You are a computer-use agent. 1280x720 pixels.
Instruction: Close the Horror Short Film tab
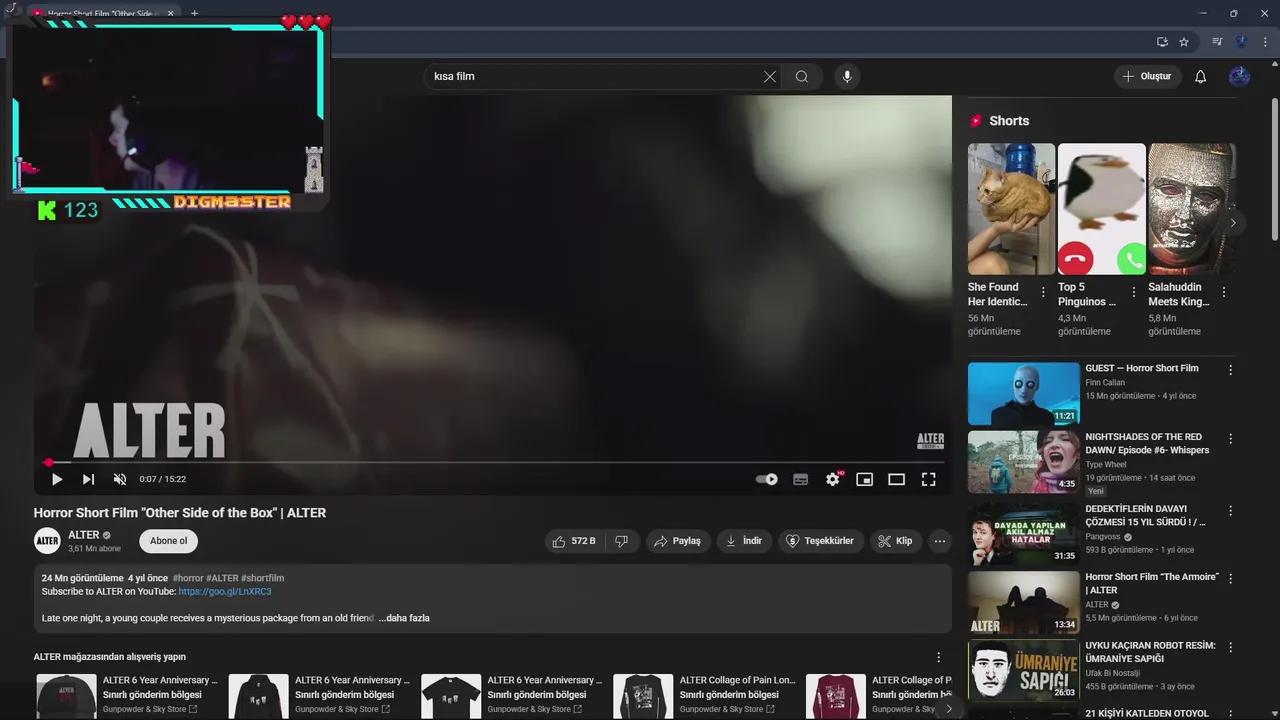170,14
